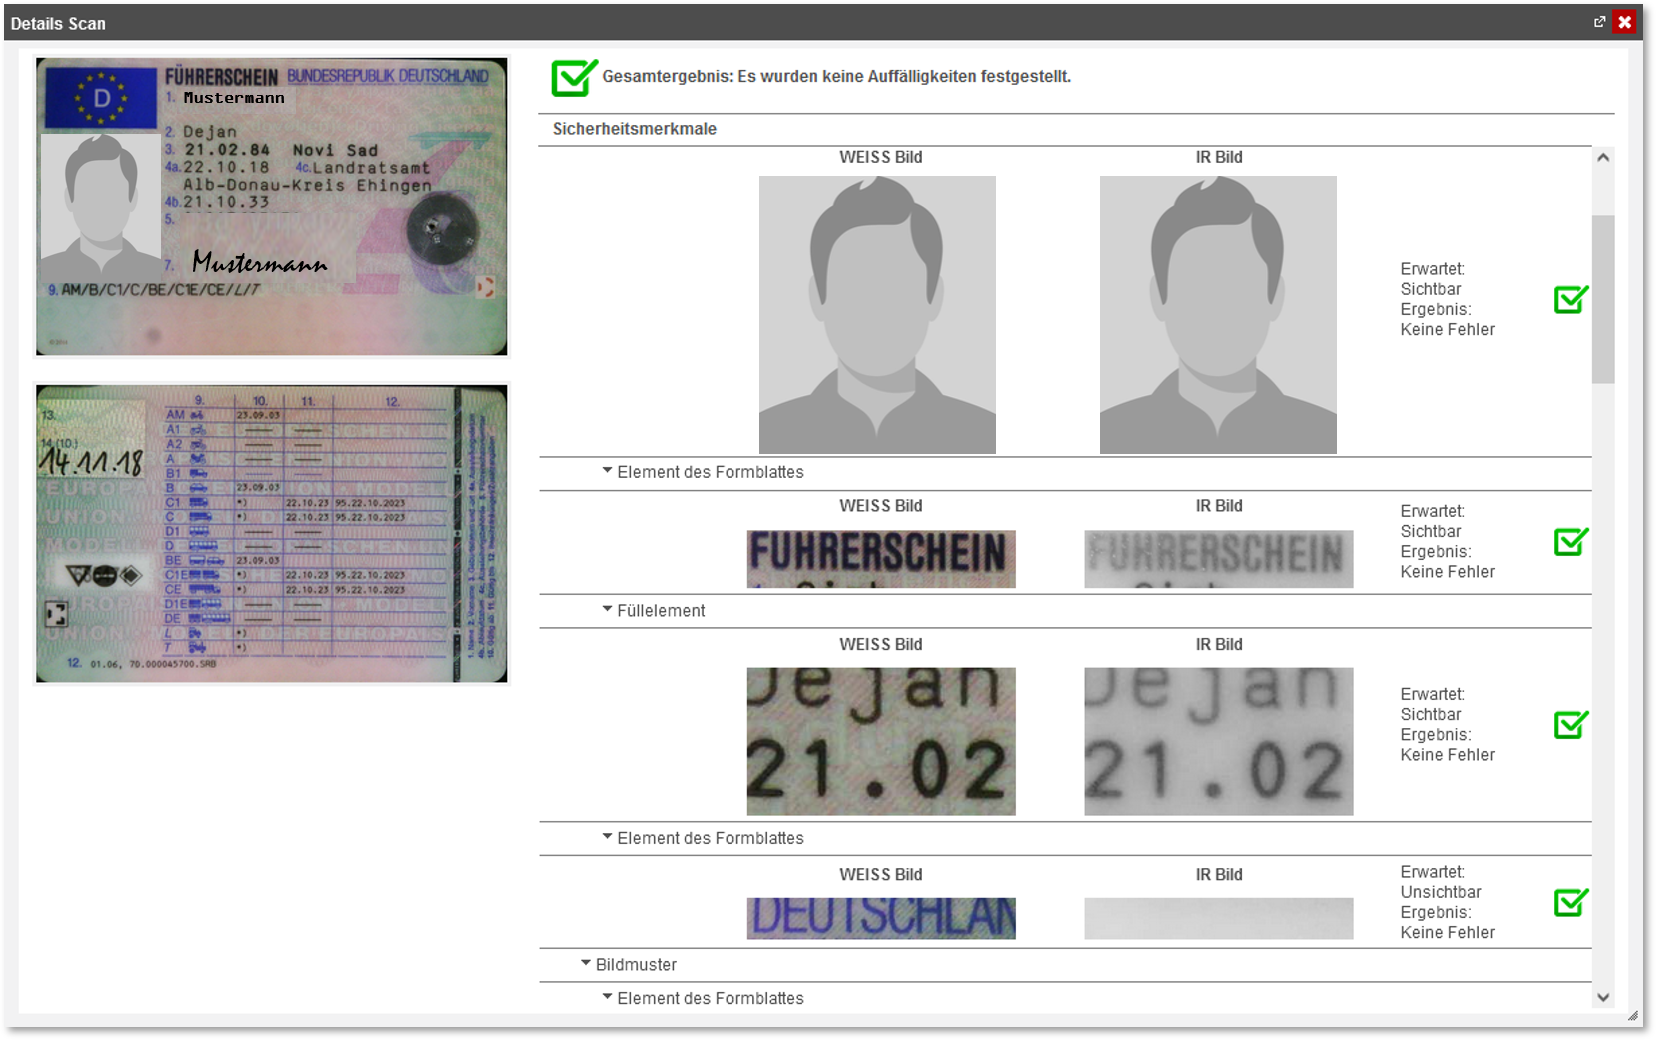Image resolution: width=1656 pixels, height=1040 pixels.
Task: Click the scrollbar down arrow
Action: pyautogui.click(x=1603, y=997)
